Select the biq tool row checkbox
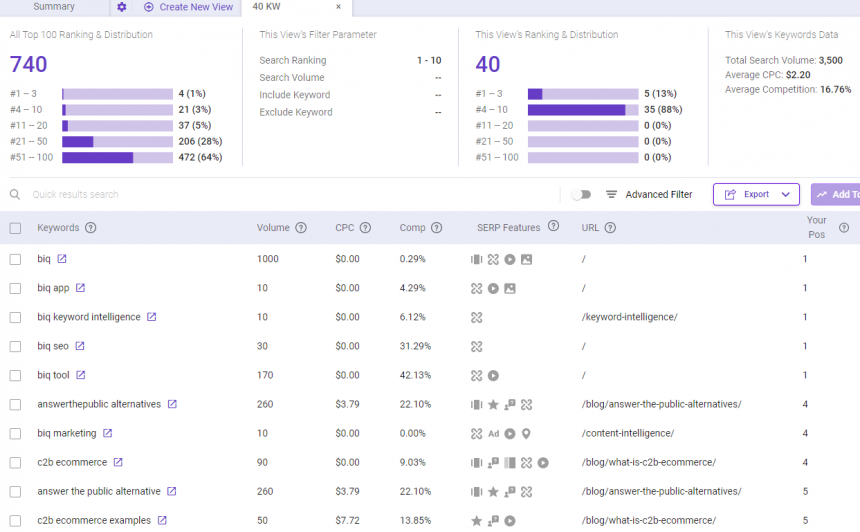The height and width of the screenshot is (532, 860). tap(15, 376)
